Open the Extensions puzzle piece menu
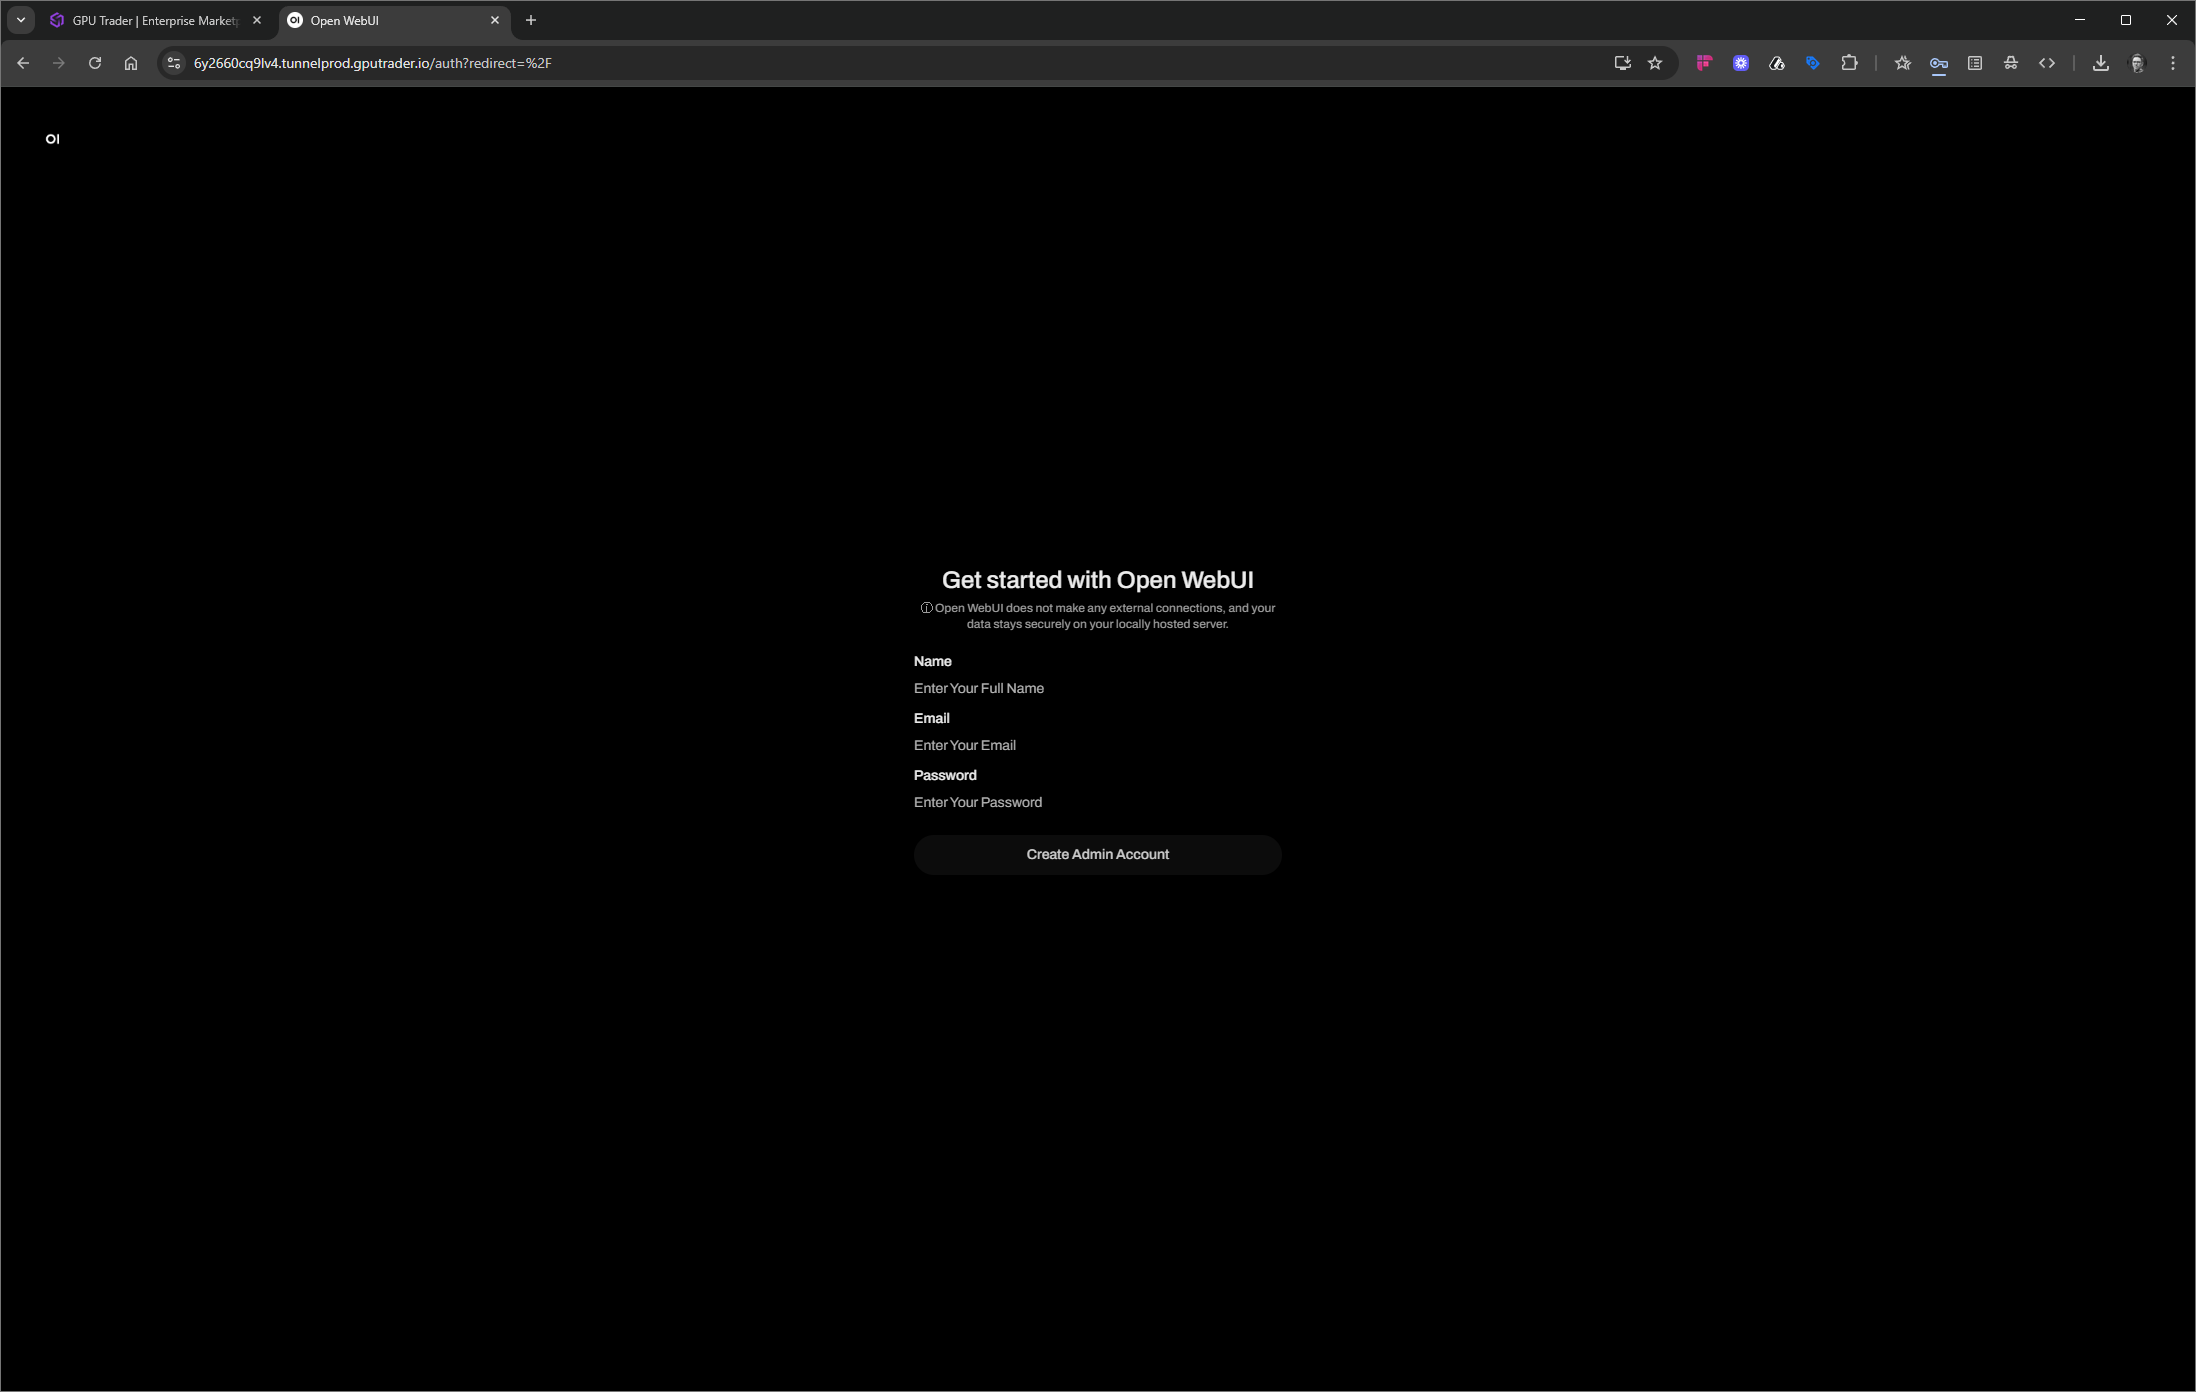 pos(1849,63)
